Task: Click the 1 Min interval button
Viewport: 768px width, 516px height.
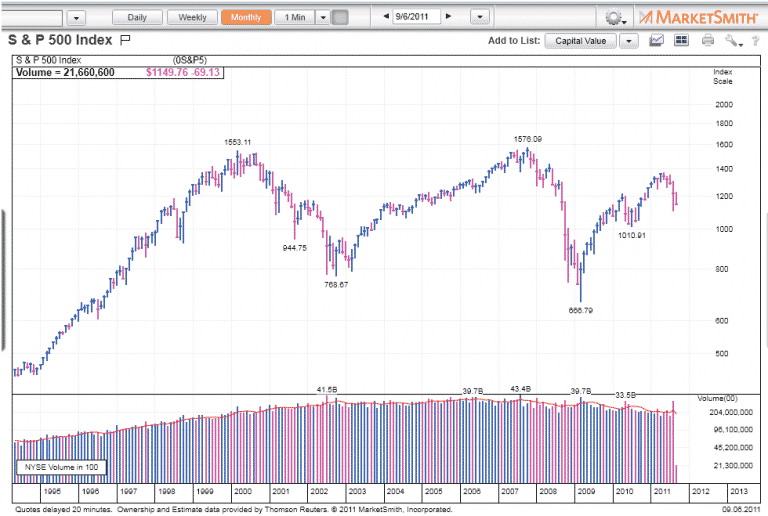Action: [294, 17]
